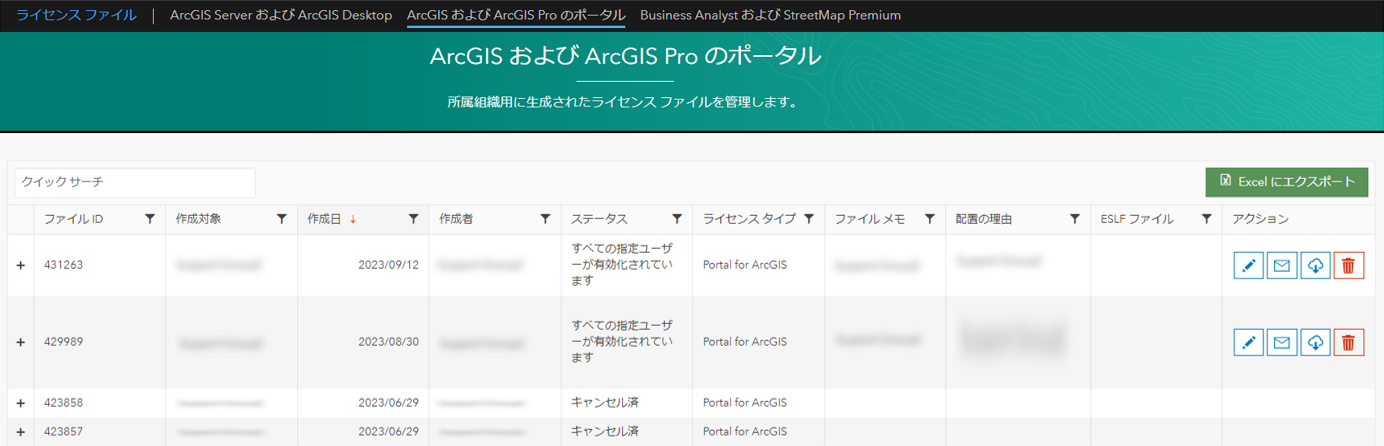This screenshot has height=446, width=1384.
Task: Open filter for ファイル ID column
Action: (x=150, y=219)
